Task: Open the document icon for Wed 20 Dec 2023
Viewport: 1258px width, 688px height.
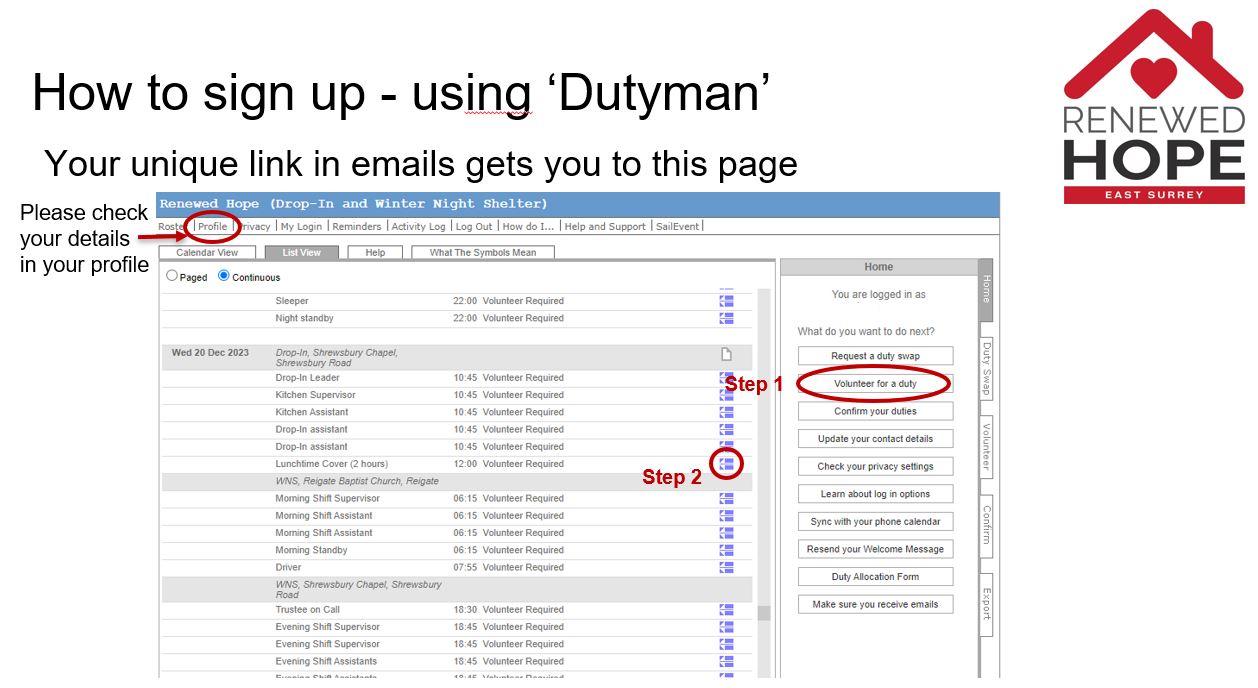Action: click(727, 354)
